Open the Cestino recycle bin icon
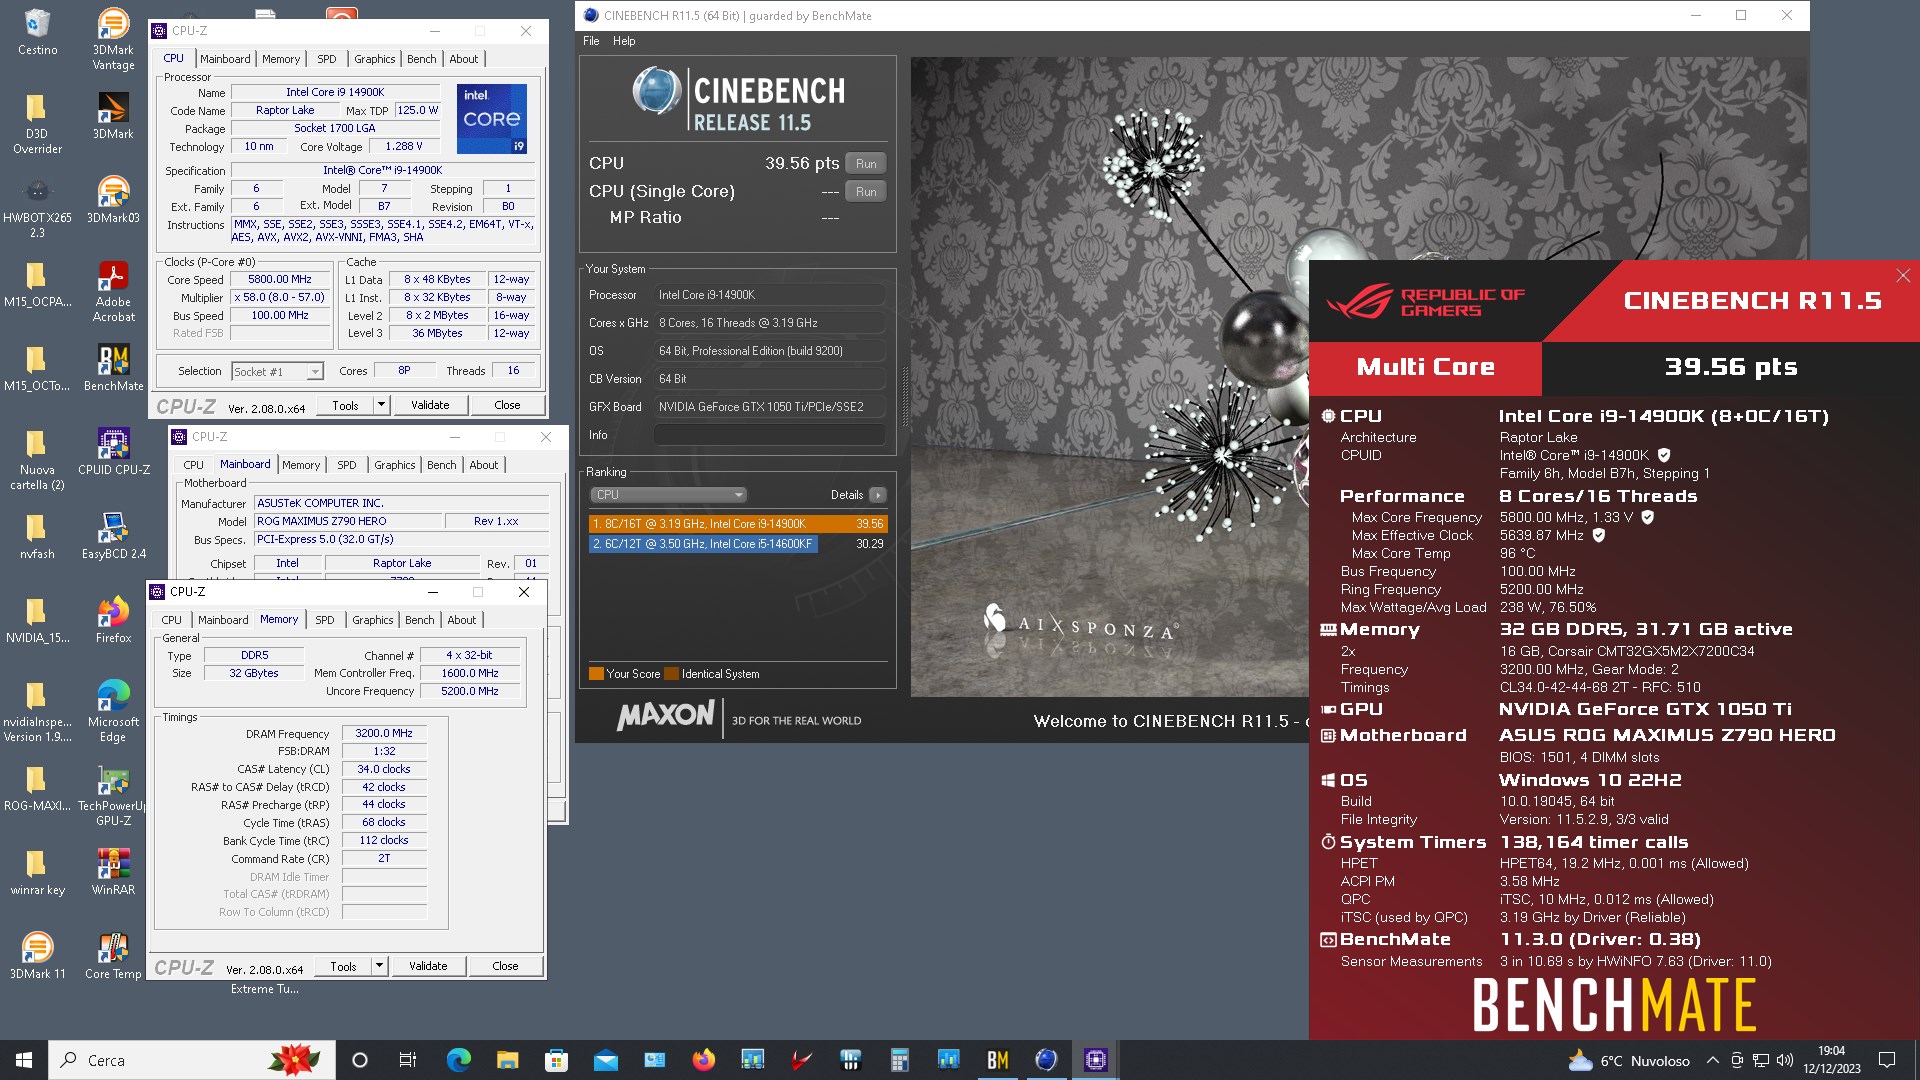 tap(37, 31)
